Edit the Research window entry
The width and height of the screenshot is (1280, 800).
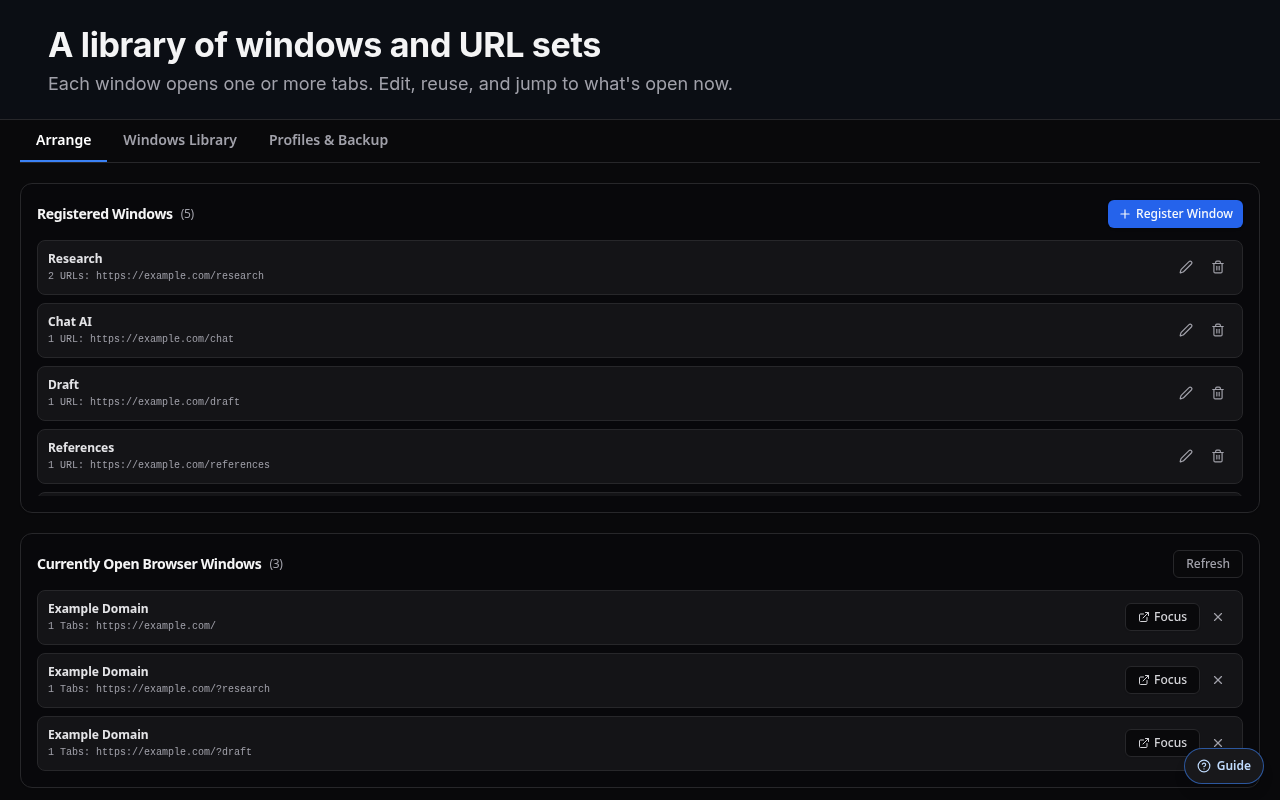coord(1186,267)
